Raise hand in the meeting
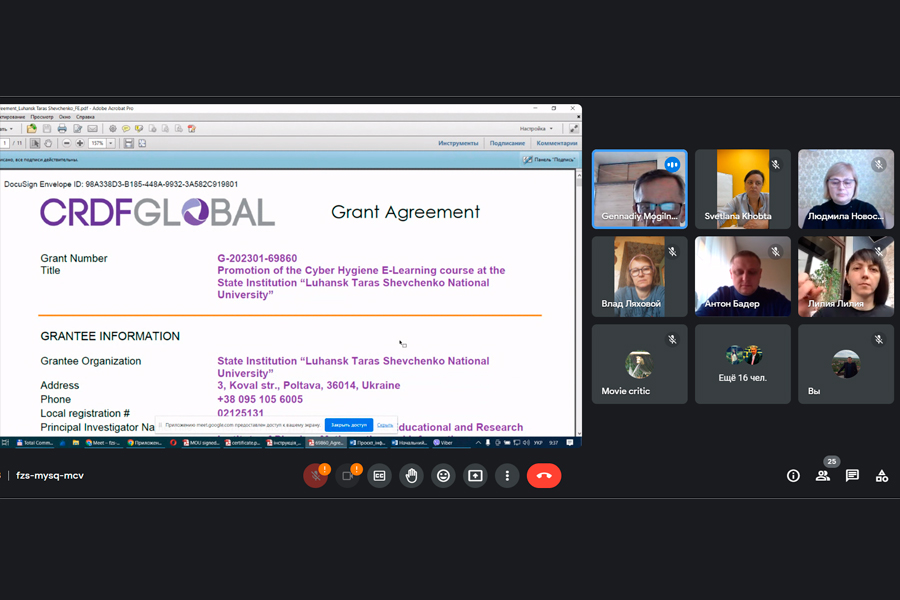The height and width of the screenshot is (600, 900). coord(412,475)
